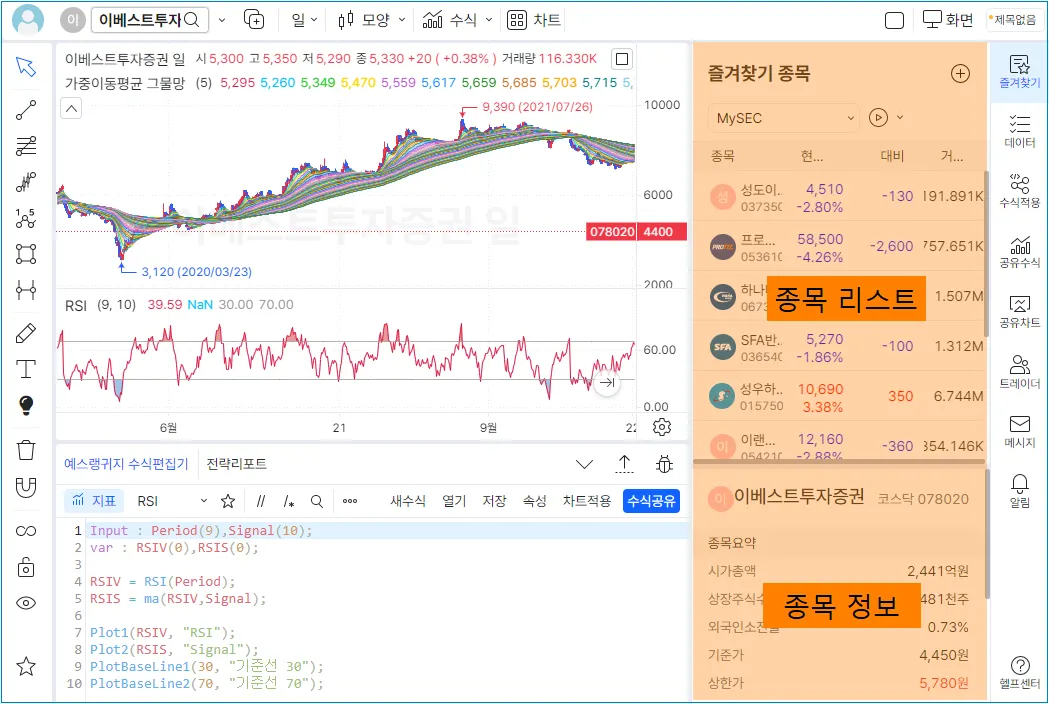Click 열기 open button
The width and height of the screenshot is (1049, 704).
(454, 501)
